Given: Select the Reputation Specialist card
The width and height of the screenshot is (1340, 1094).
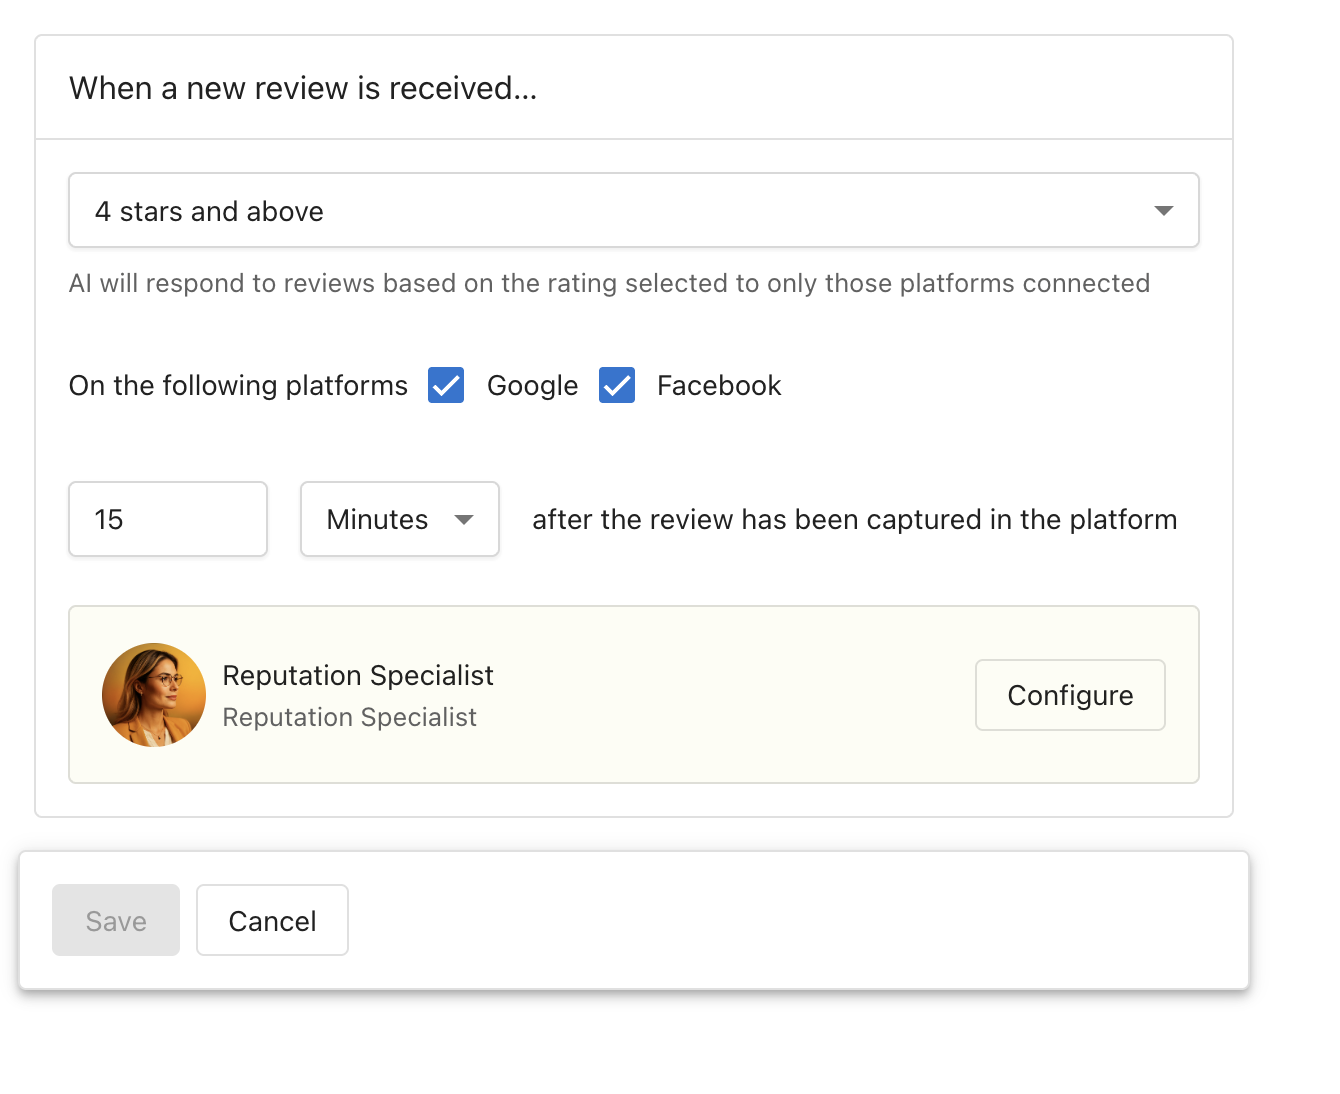Looking at the screenshot, I should [x=633, y=694].
